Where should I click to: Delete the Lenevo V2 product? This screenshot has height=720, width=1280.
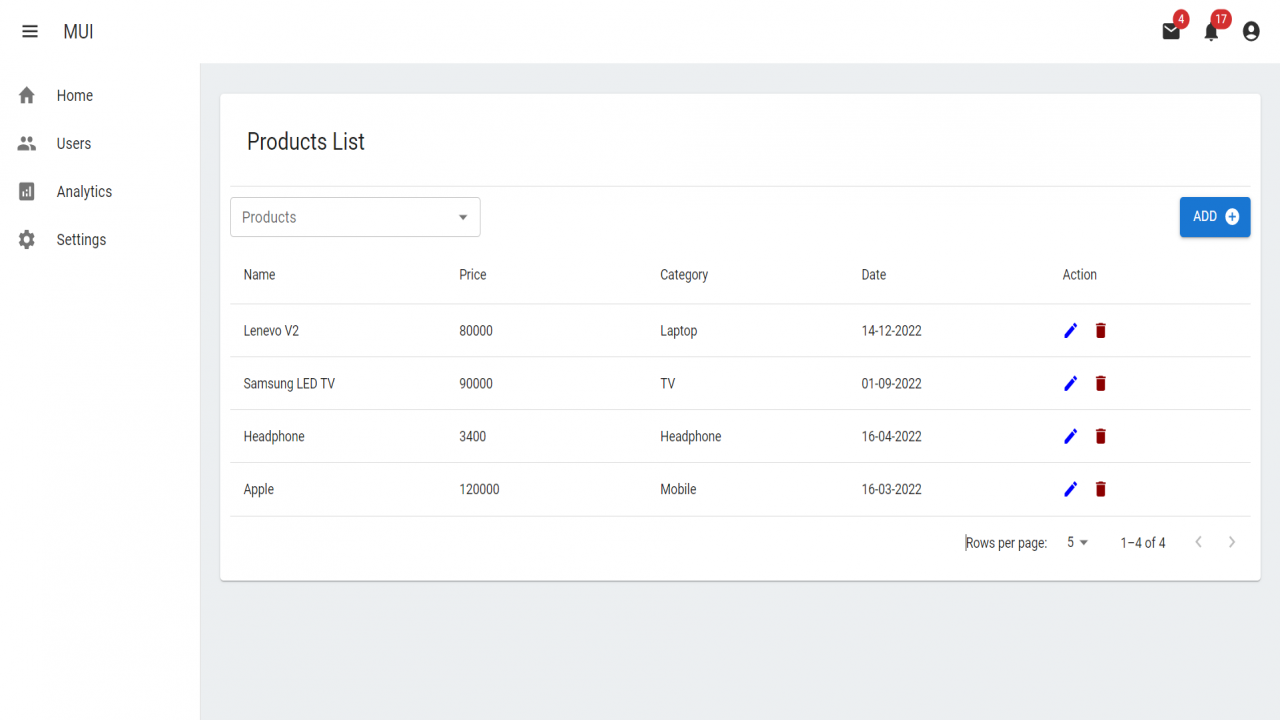1100,330
